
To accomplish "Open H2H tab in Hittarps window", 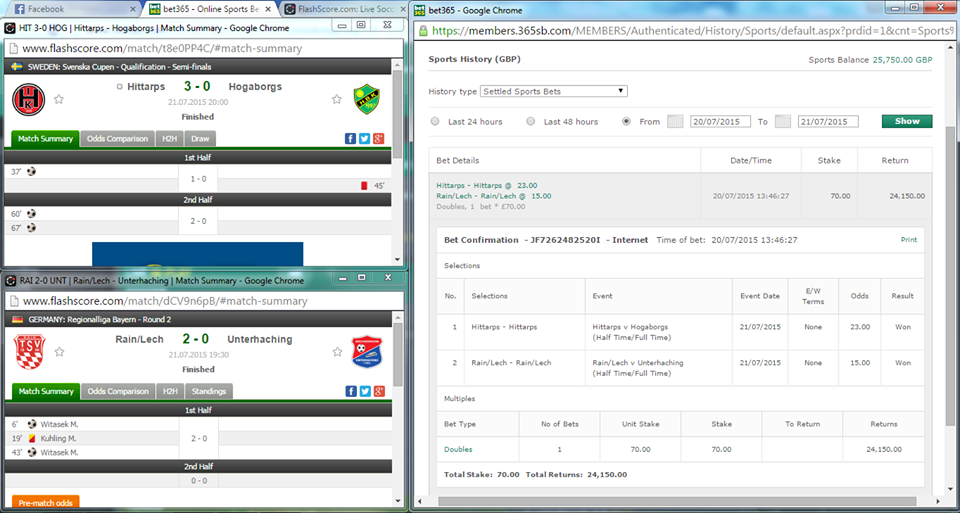I will pos(169,138).
